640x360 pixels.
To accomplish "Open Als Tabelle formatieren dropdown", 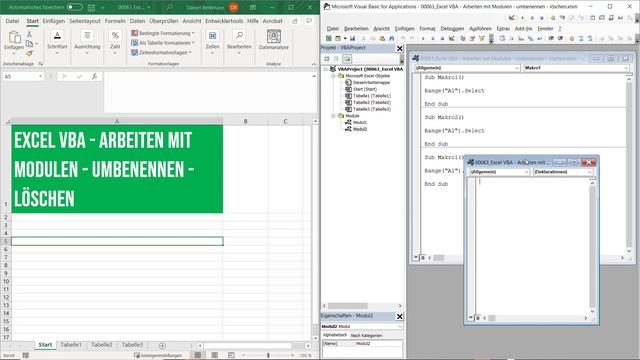I will 163,43.
